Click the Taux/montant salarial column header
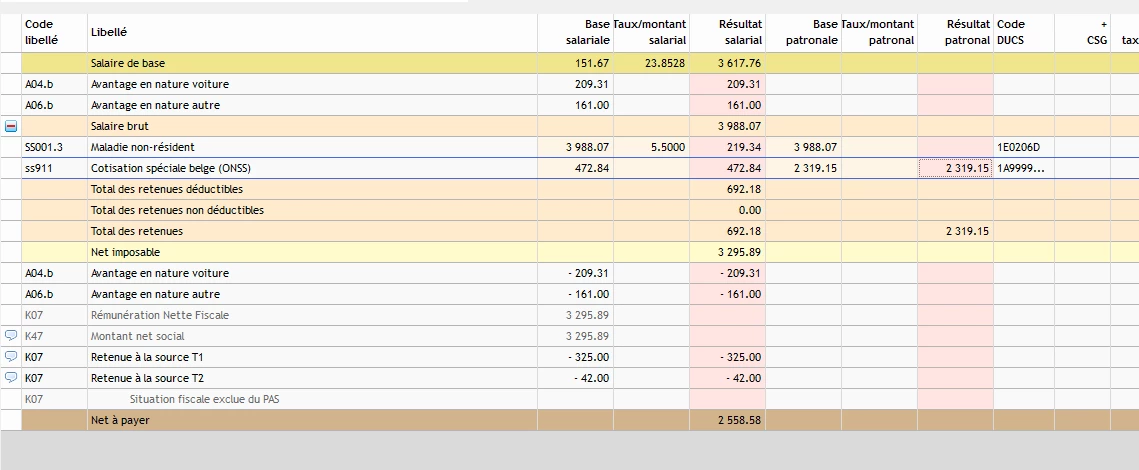Viewport: 1139px width, 470px height. pyautogui.click(x=651, y=33)
